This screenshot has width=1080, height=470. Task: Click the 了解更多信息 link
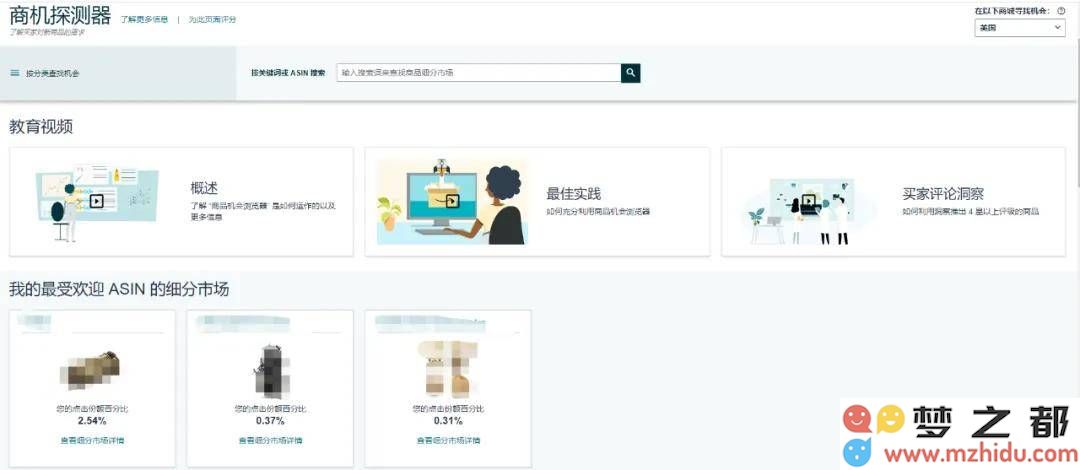click(x=144, y=19)
